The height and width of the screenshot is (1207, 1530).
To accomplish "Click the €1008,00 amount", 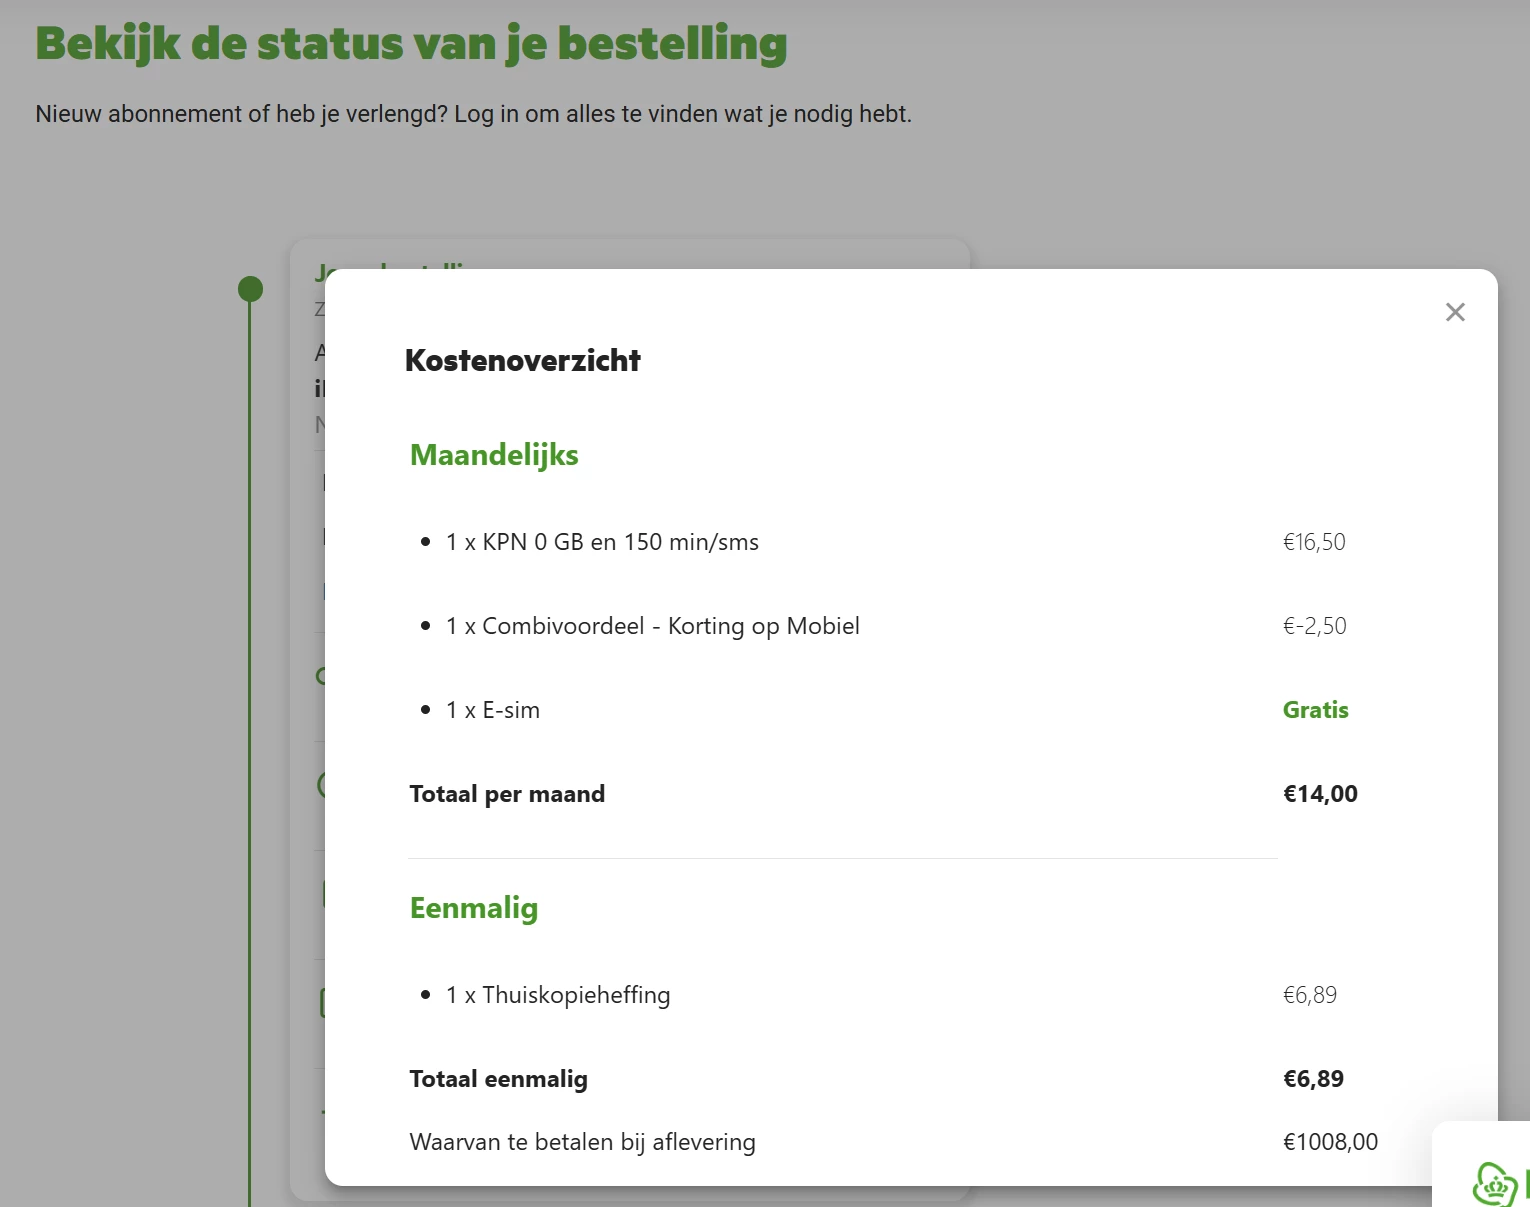I will click(1330, 1142).
